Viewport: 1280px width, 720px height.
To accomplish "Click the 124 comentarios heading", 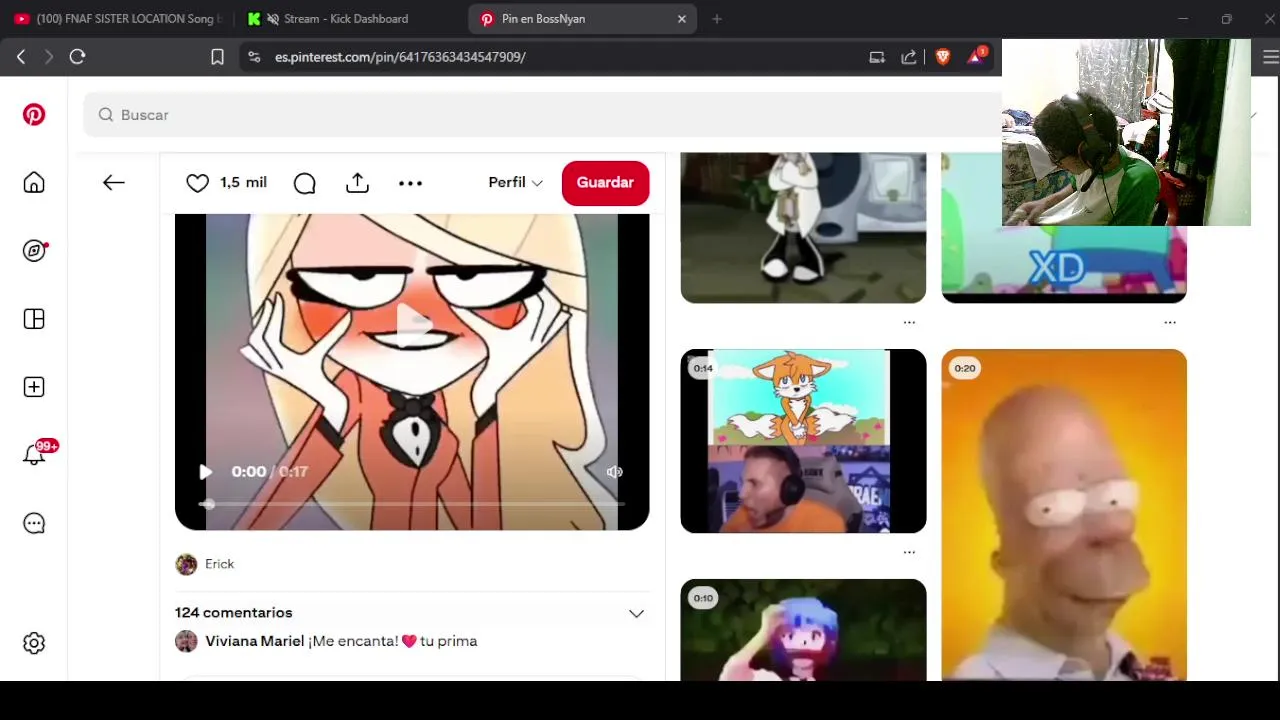I will [x=233, y=612].
